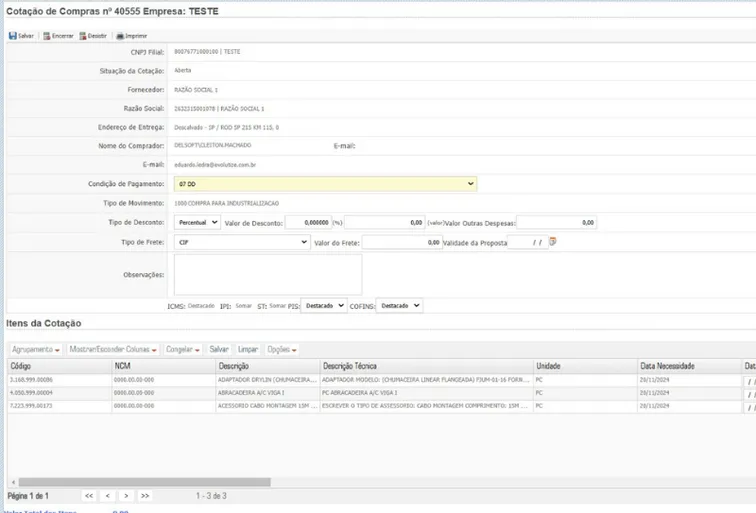Click the Encerrar toolbar icon
Image resolution: width=756 pixels, height=513 pixels.
tap(47, 36)
